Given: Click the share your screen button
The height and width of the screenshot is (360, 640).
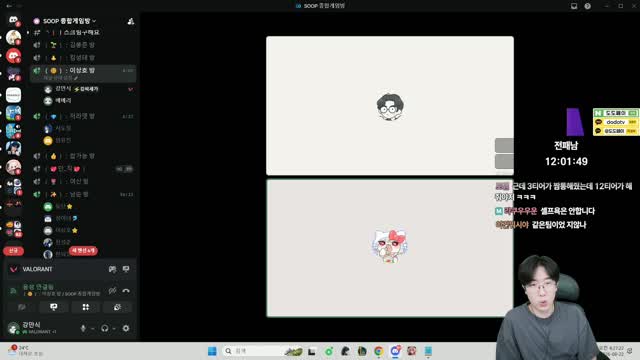Looking at the screenshot, I should click(53, 307).
